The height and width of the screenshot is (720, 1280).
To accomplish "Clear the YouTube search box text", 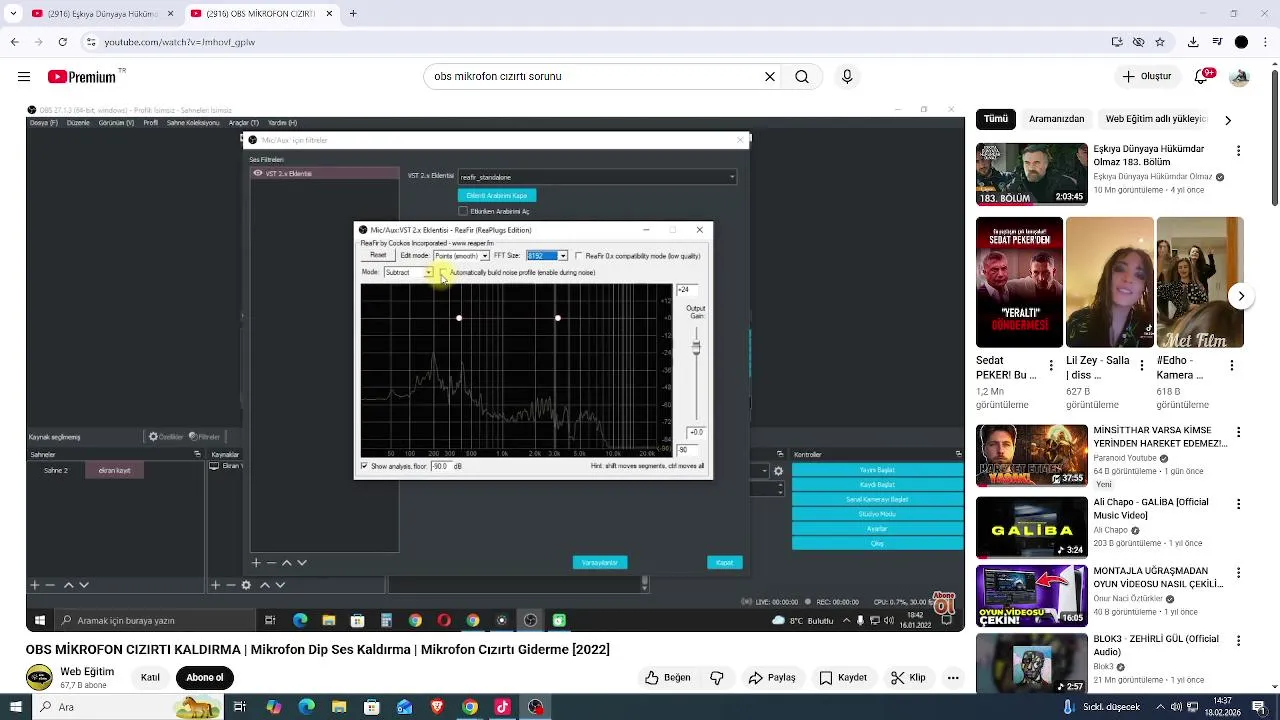I will click(770, 77).
